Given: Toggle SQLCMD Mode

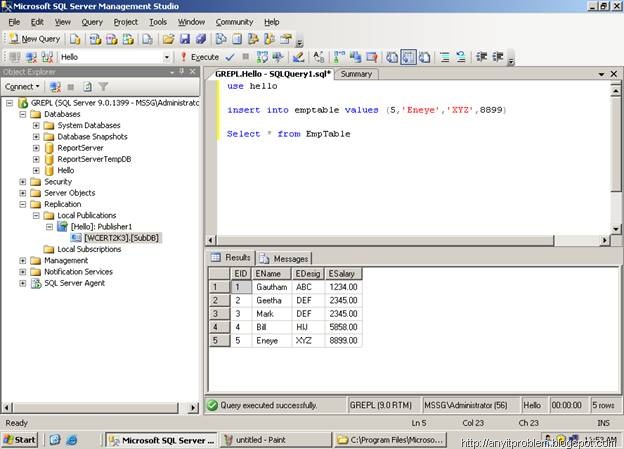Looking at the screenshot, I should [372, 57].
